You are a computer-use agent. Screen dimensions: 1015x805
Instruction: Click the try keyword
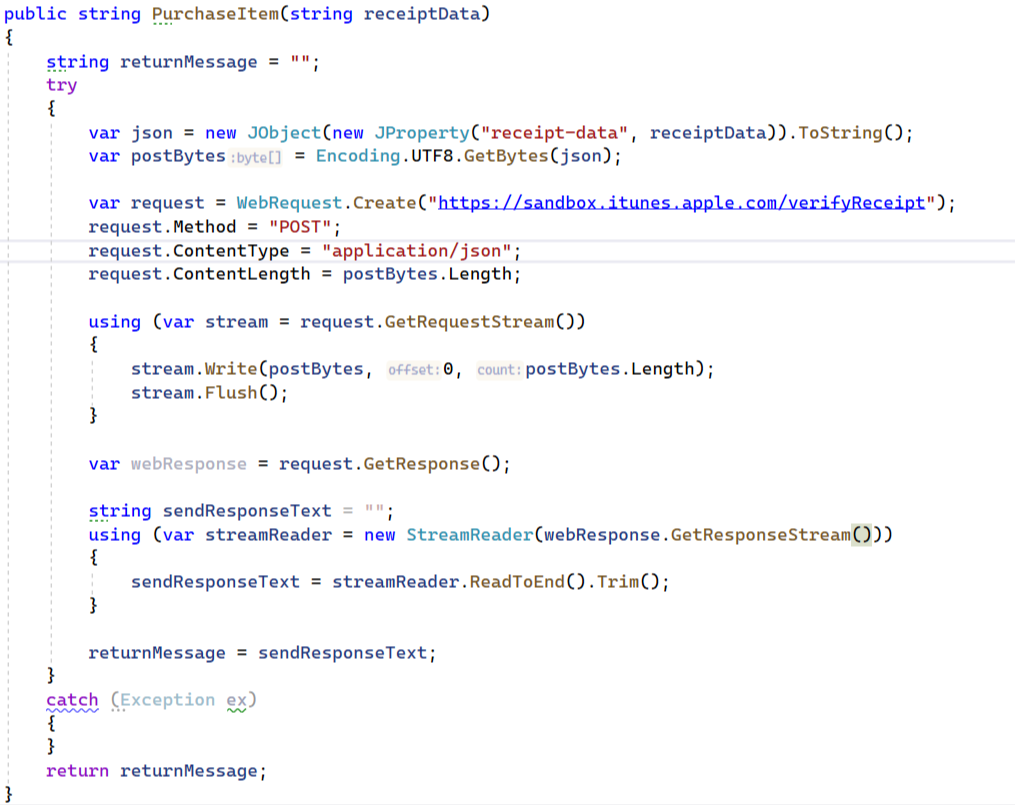pyautogui.click(x=61, y=85)
